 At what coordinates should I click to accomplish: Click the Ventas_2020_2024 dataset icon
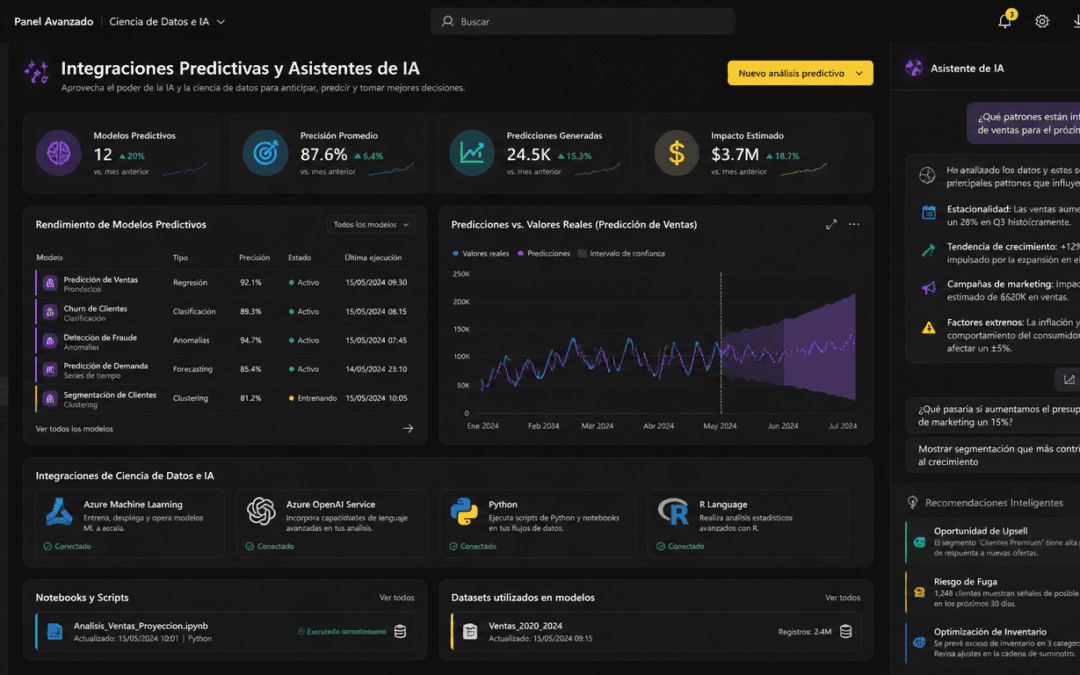(x=470, y=631)
